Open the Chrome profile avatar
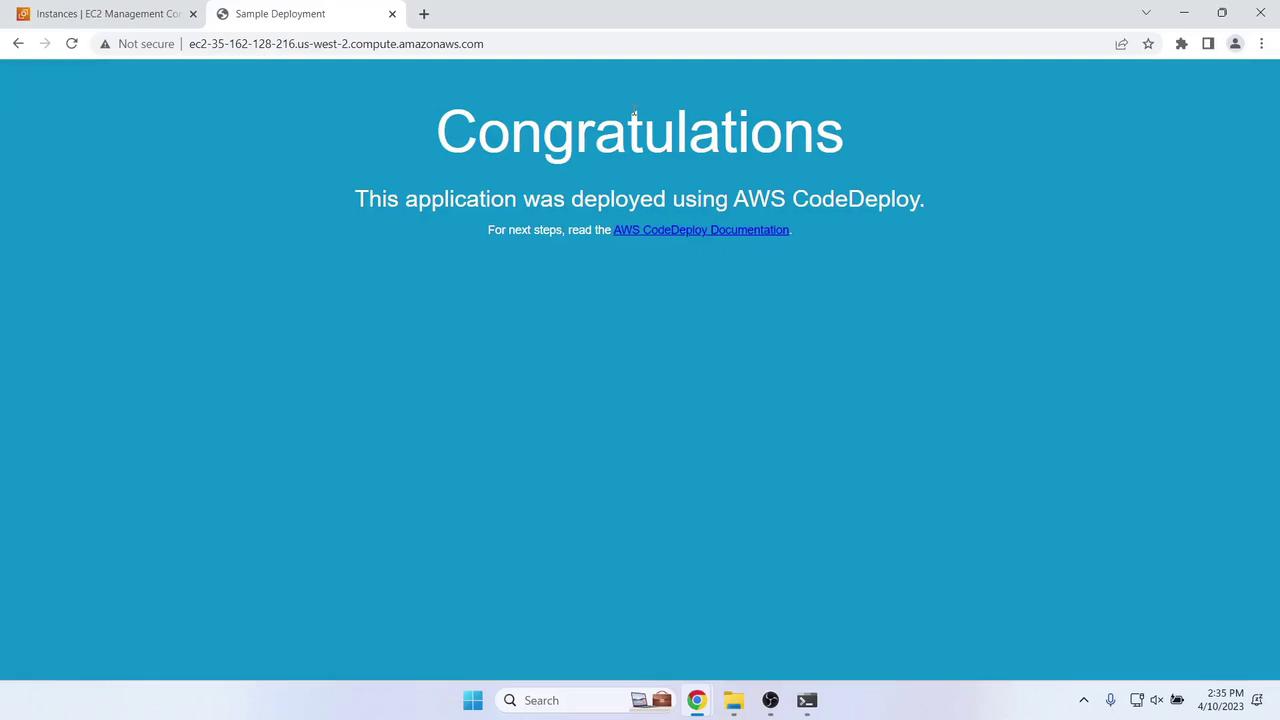 click(1235, 44)
